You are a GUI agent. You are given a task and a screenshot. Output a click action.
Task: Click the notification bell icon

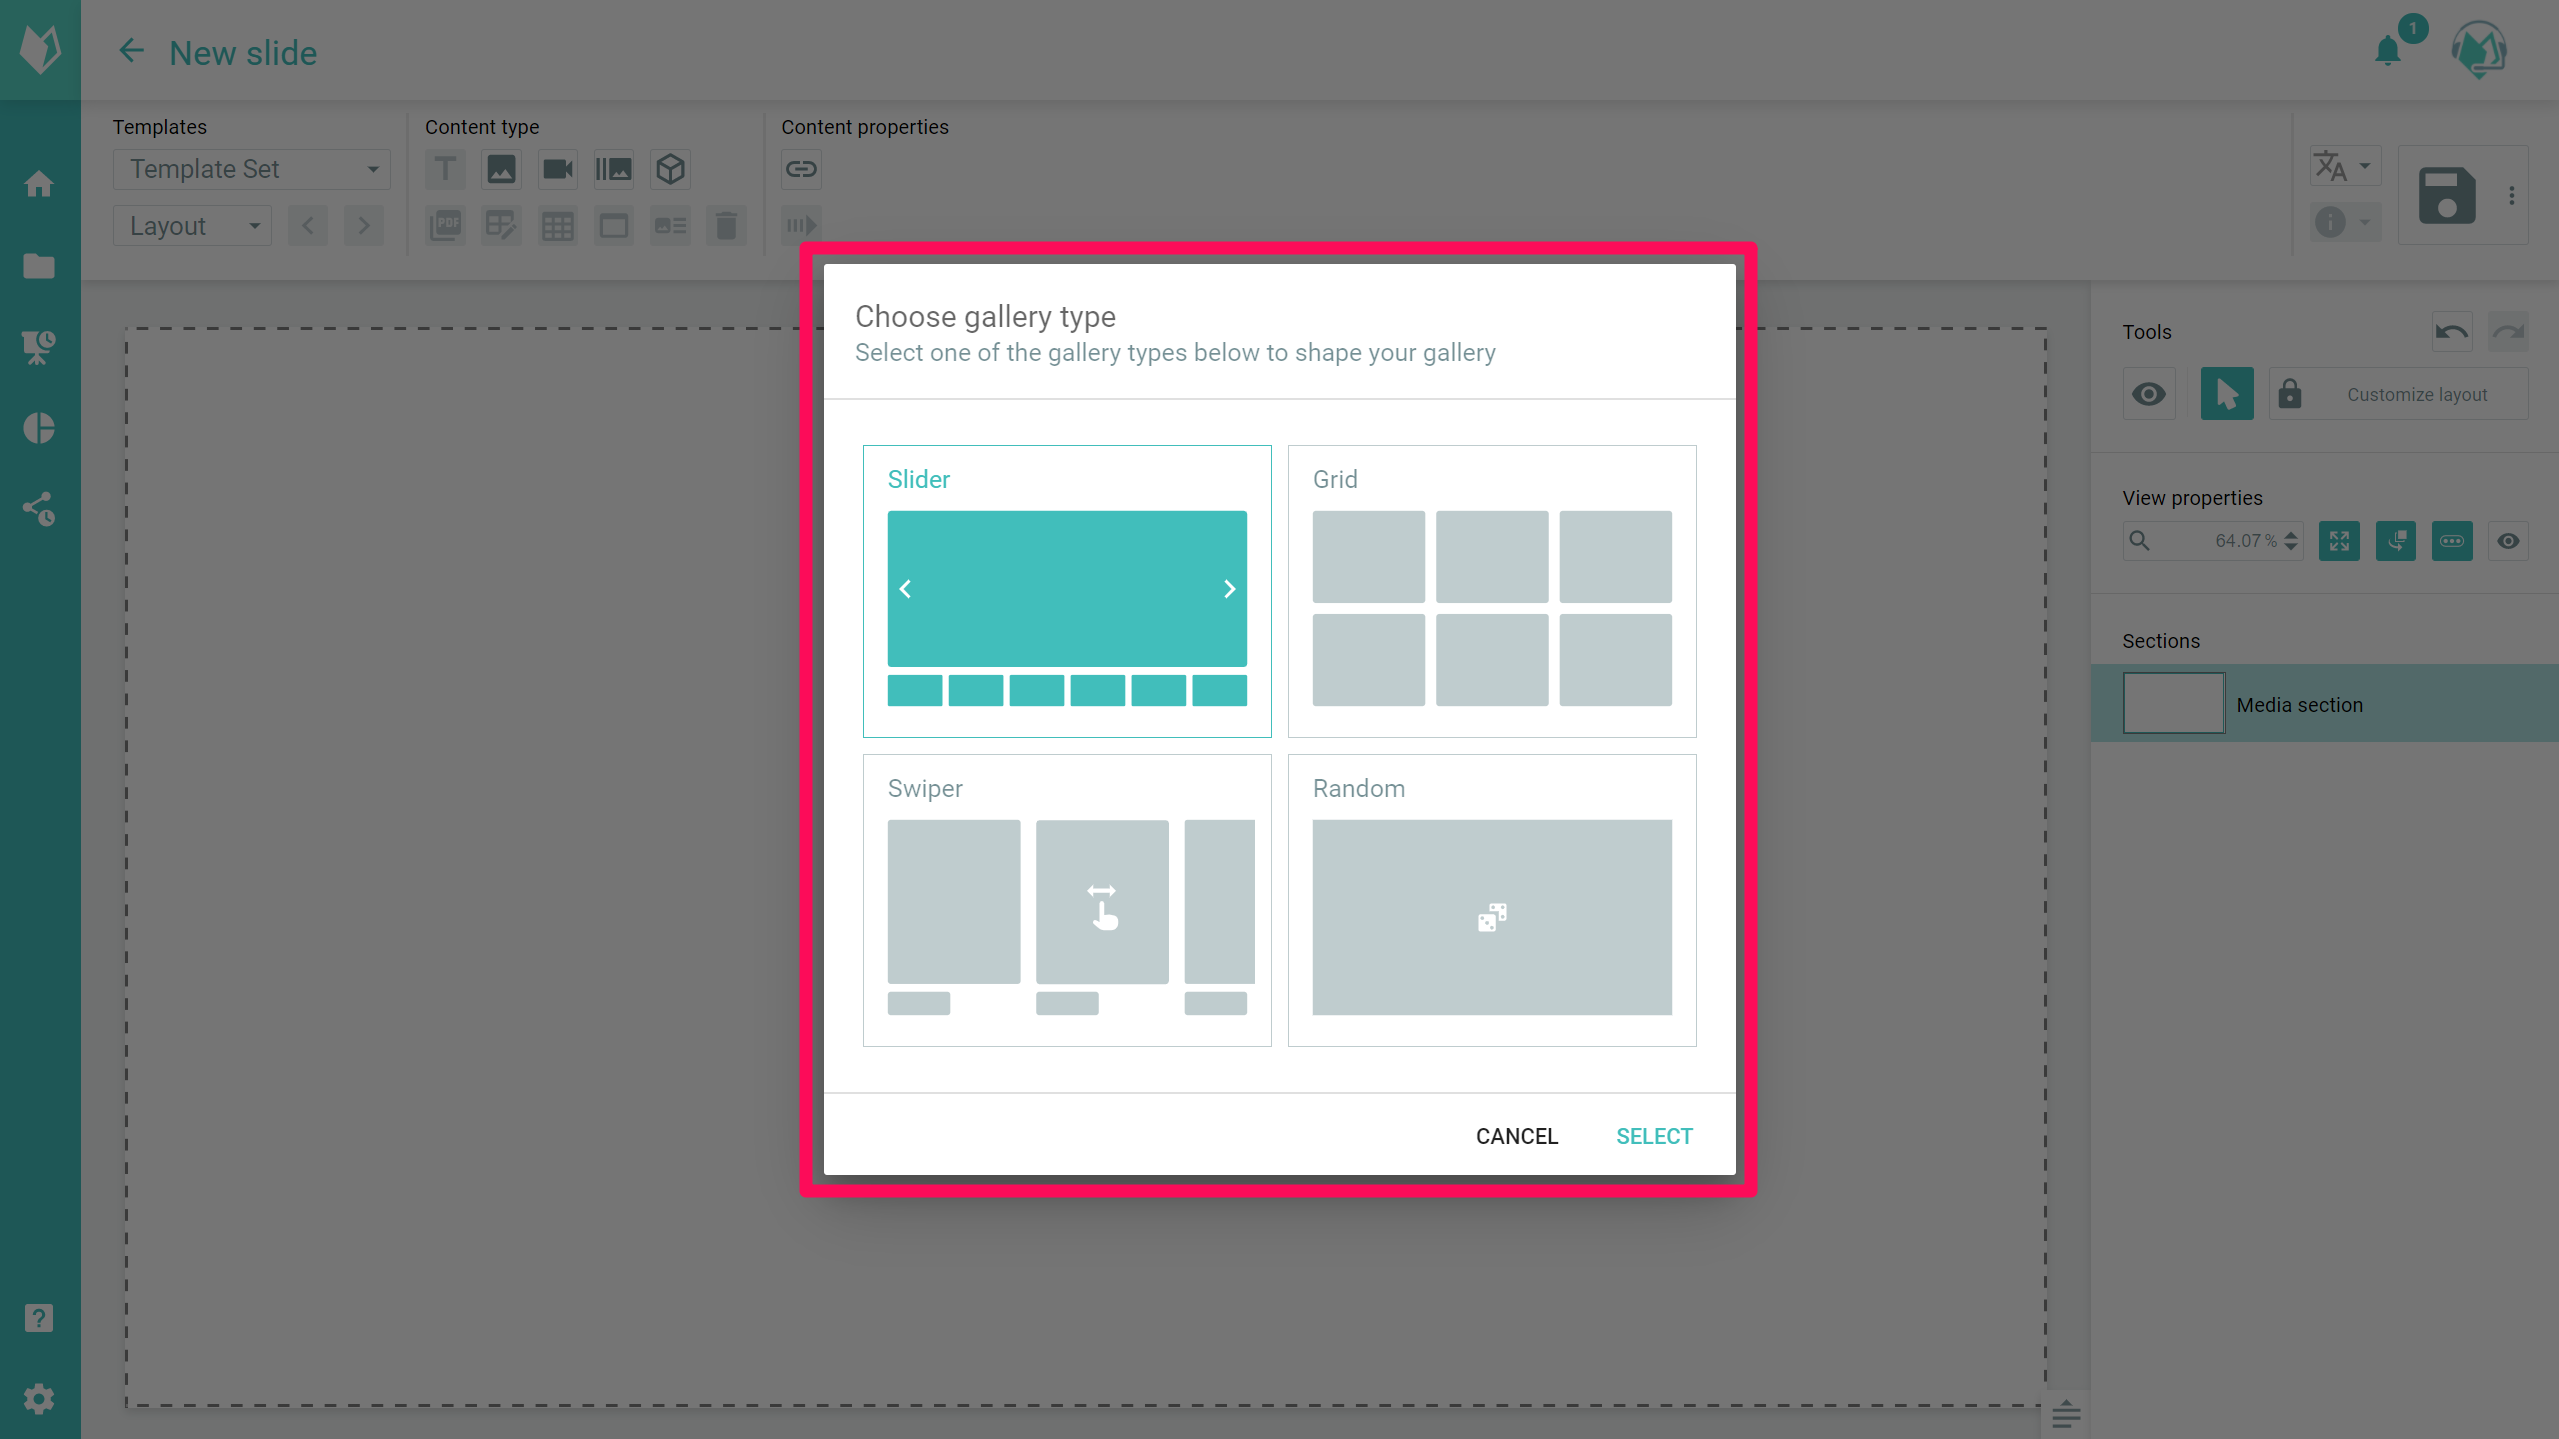pos(2388,50)
